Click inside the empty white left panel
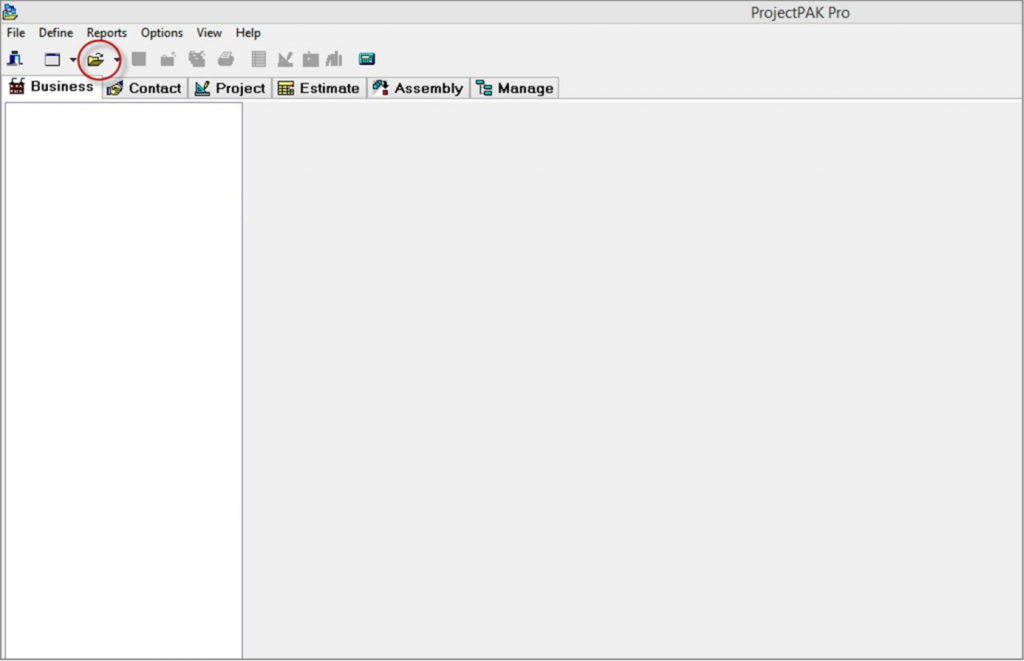The height and width of the screenshot is (661, 1024). 123,380
